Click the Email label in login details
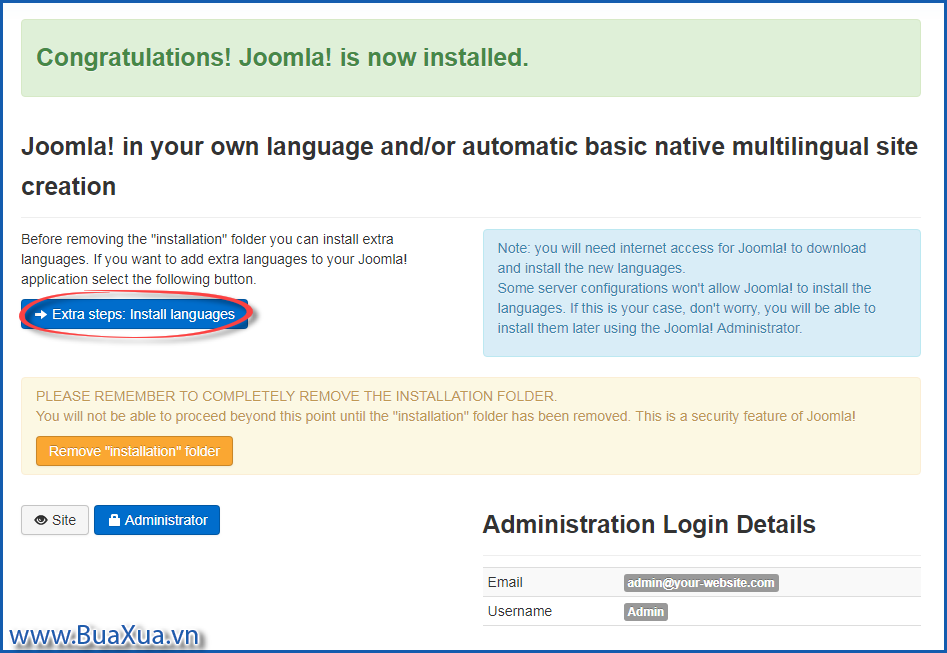This screenshot has height=653, width=947. (505, 582)
